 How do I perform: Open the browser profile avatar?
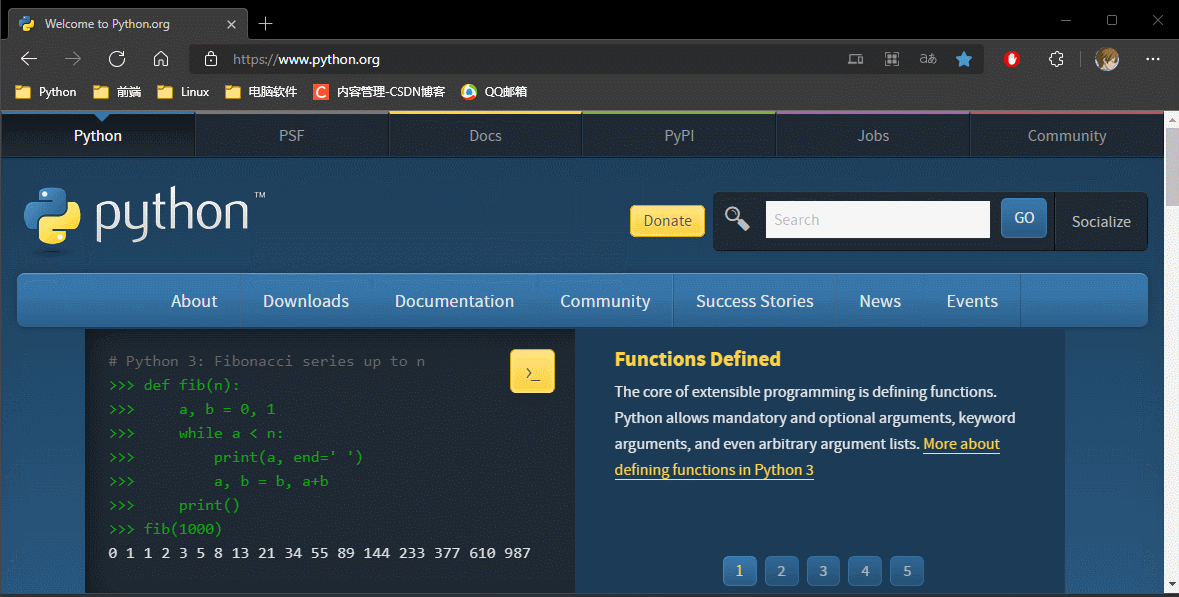point(1107,59)
